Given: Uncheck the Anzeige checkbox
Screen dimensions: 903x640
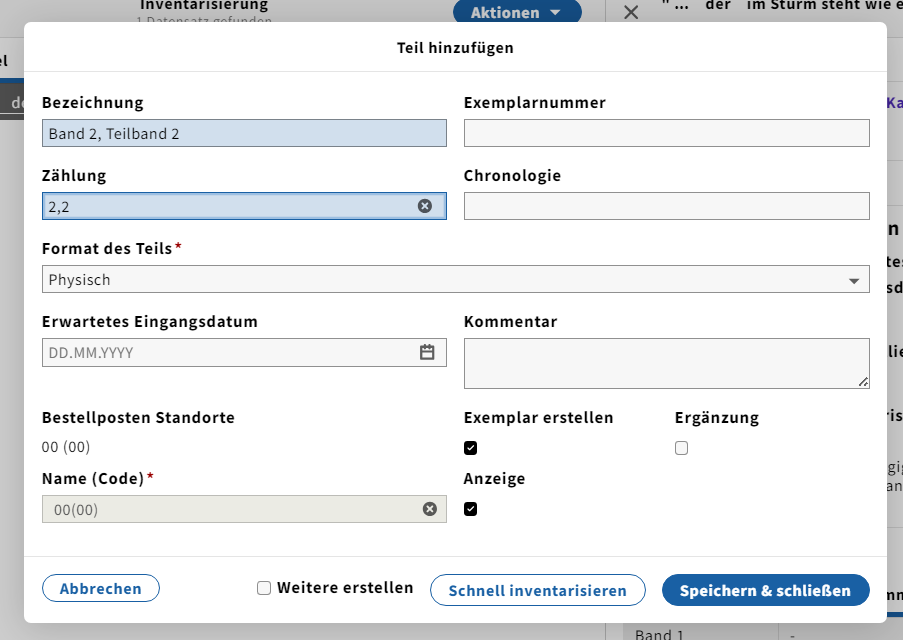Looking at the screenshot, I should pyautogui.click(x=471, y=509).
